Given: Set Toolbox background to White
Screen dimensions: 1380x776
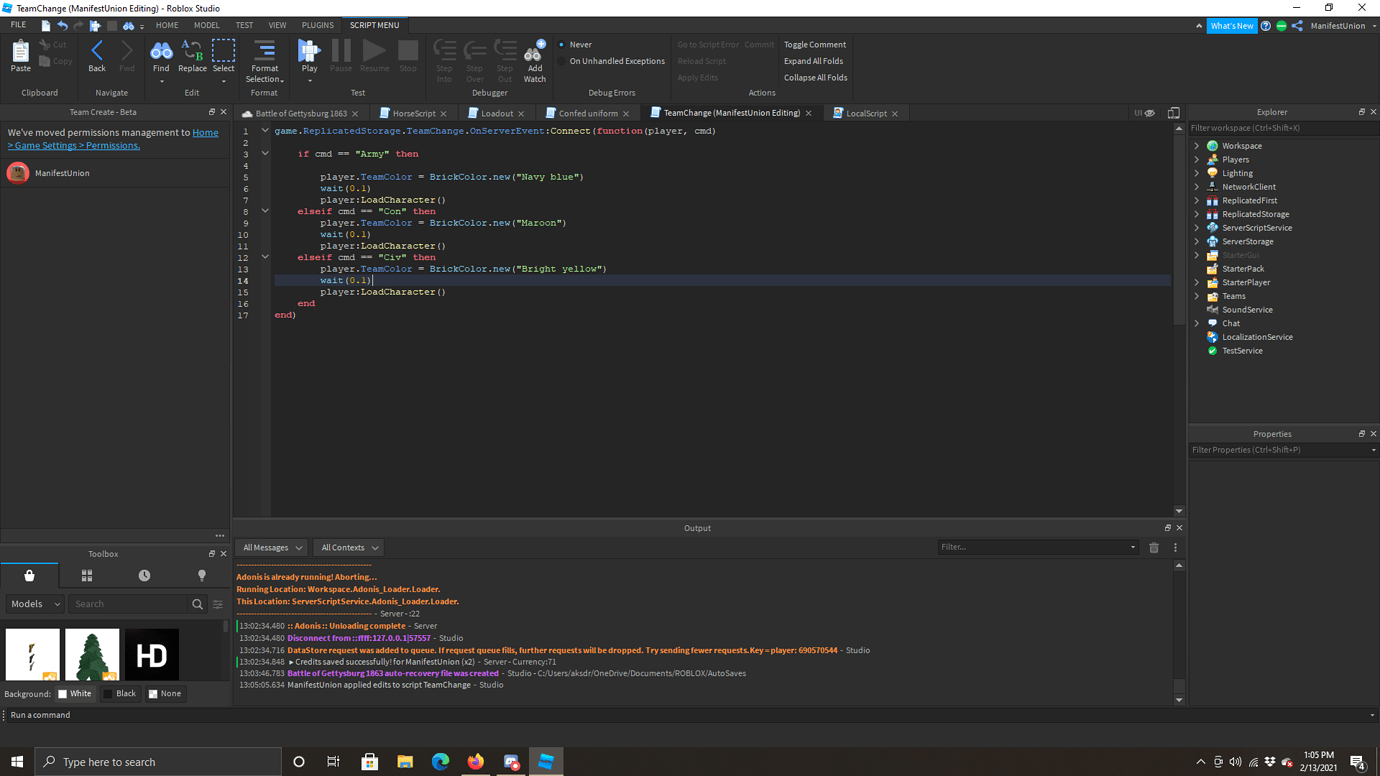Looking at the screenshot, I should click(x=75, y=694).
